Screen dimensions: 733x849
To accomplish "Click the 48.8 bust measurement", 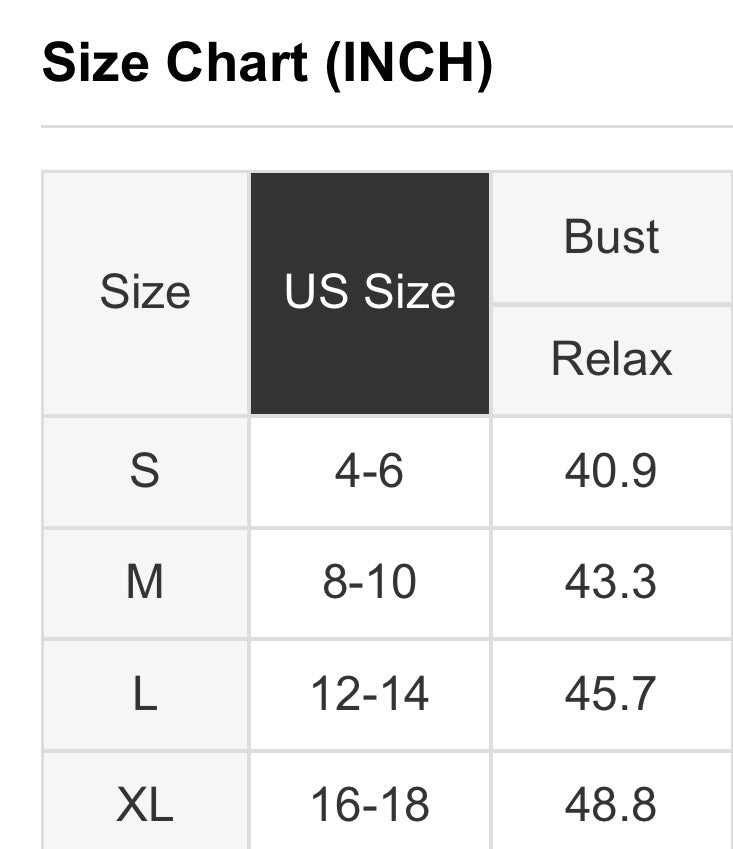I will tap(611, 804).
